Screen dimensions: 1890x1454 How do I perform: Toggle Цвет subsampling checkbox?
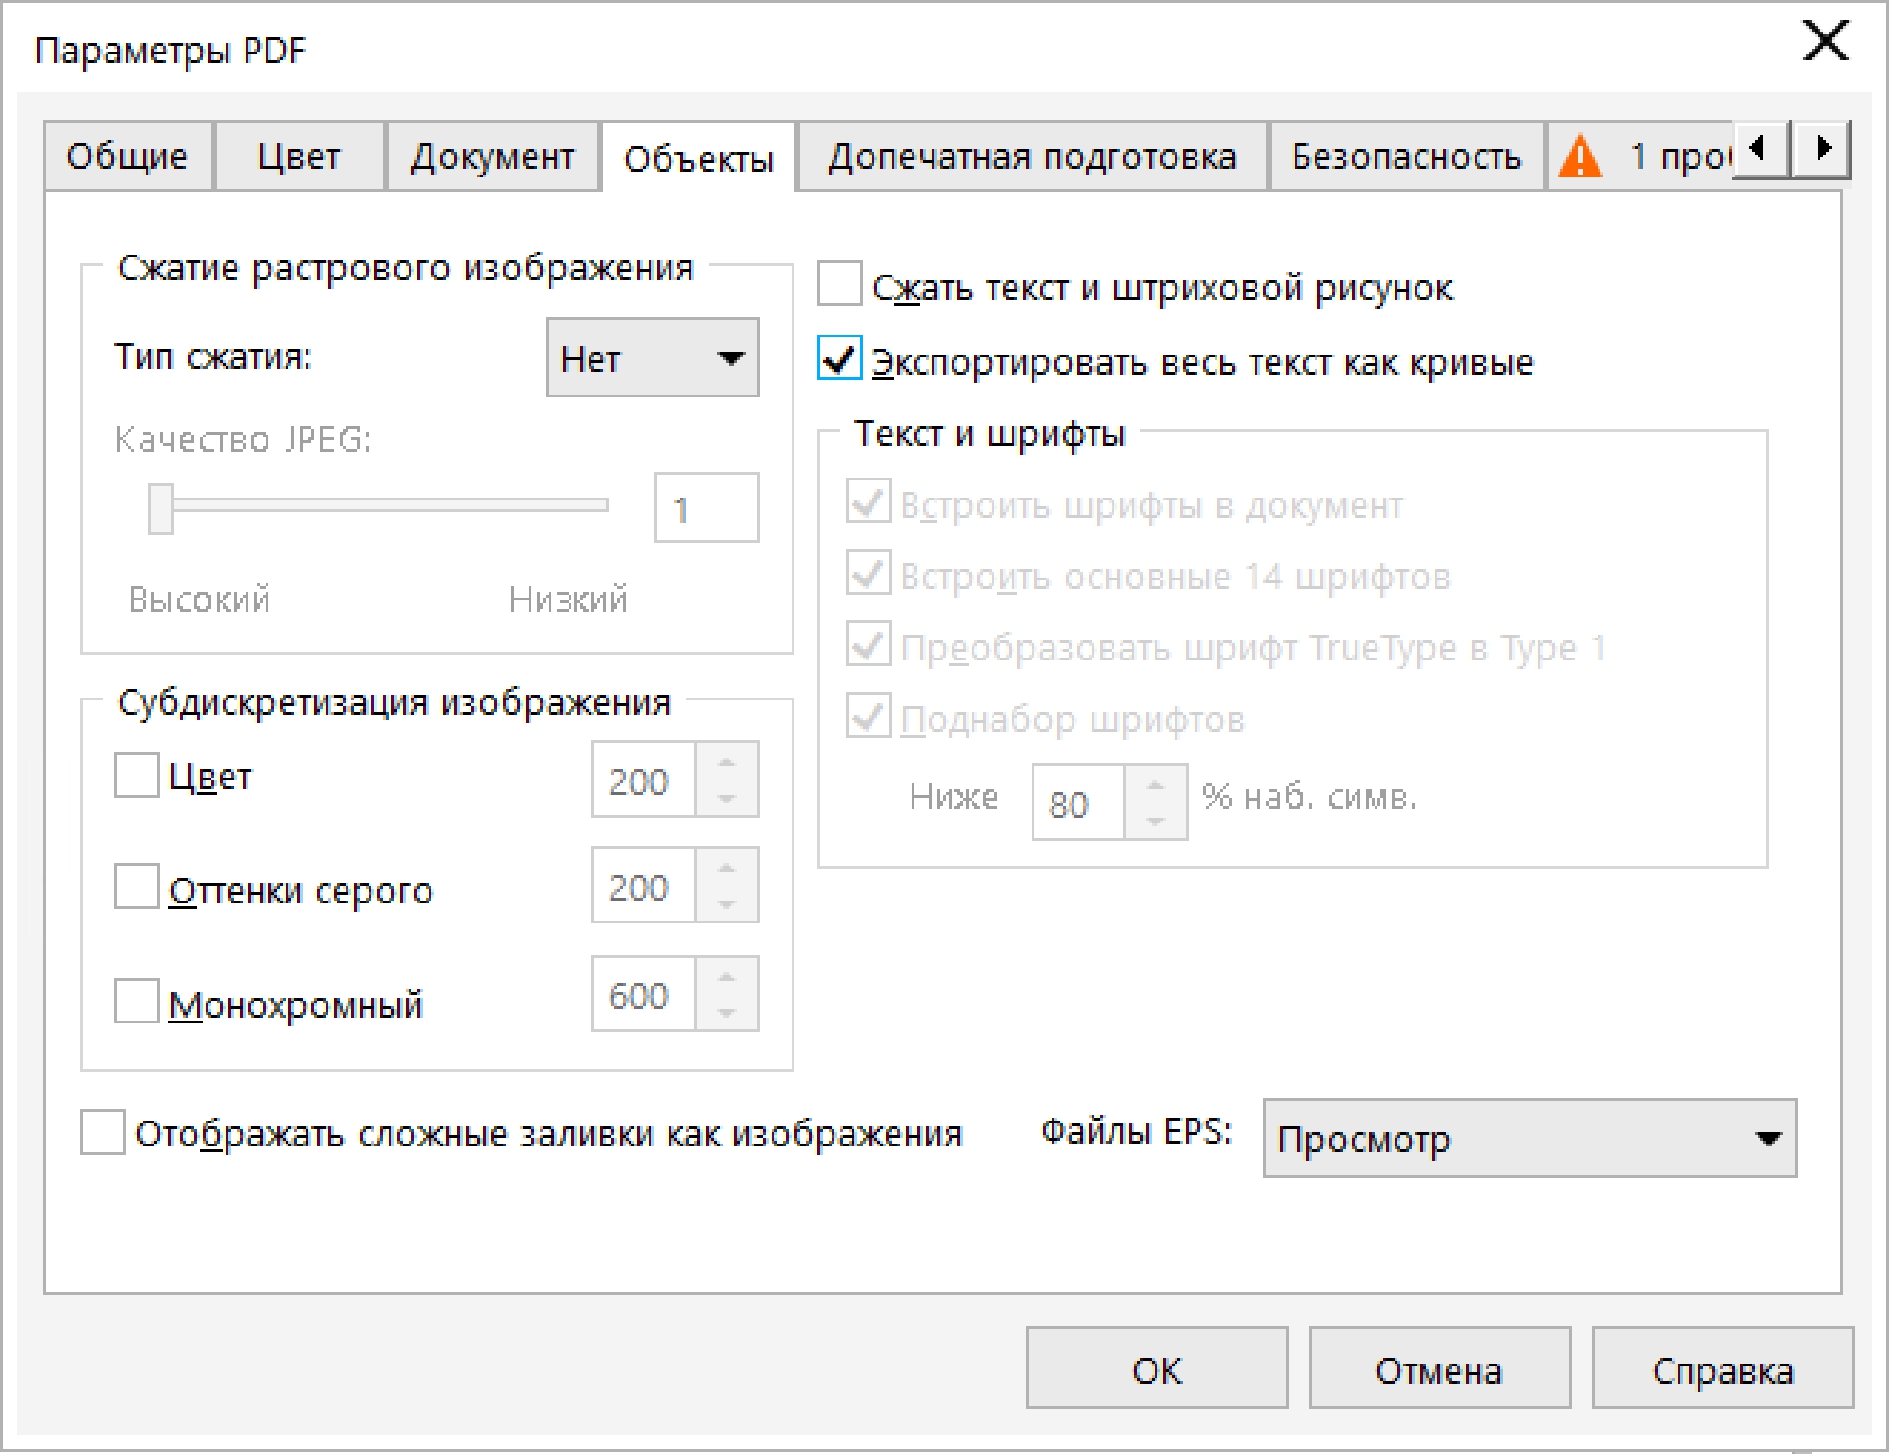pyautogui.click(x=136, y=775)
